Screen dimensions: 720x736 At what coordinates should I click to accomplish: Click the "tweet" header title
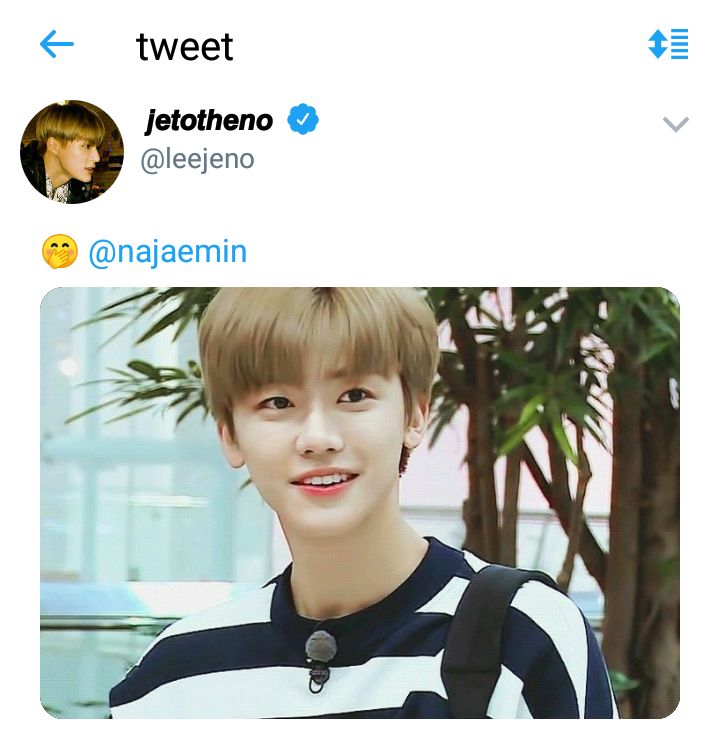185,46
